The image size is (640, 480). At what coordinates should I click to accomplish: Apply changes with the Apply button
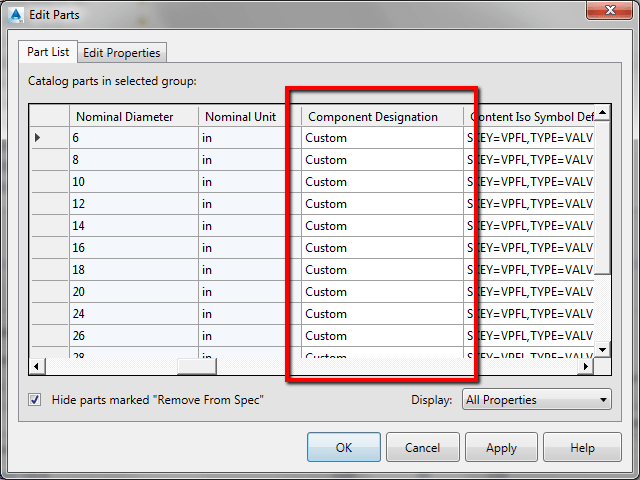coord(501,448)
